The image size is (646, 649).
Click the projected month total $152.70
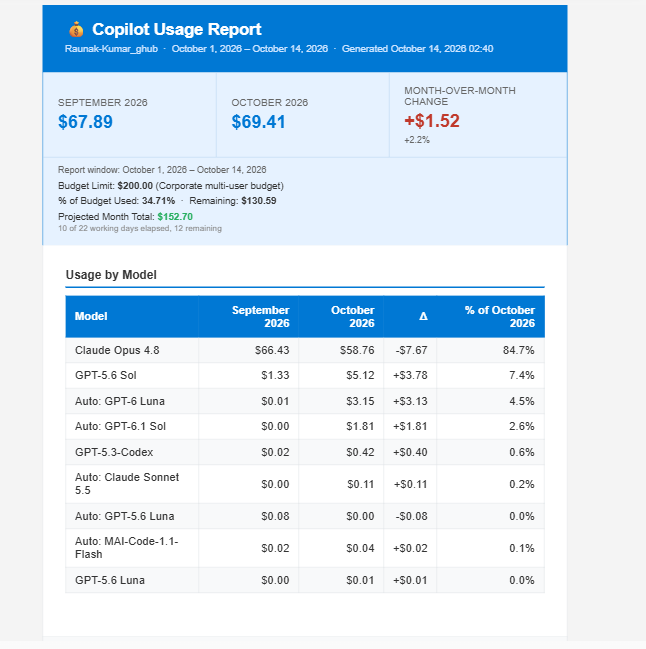point(175,216)
